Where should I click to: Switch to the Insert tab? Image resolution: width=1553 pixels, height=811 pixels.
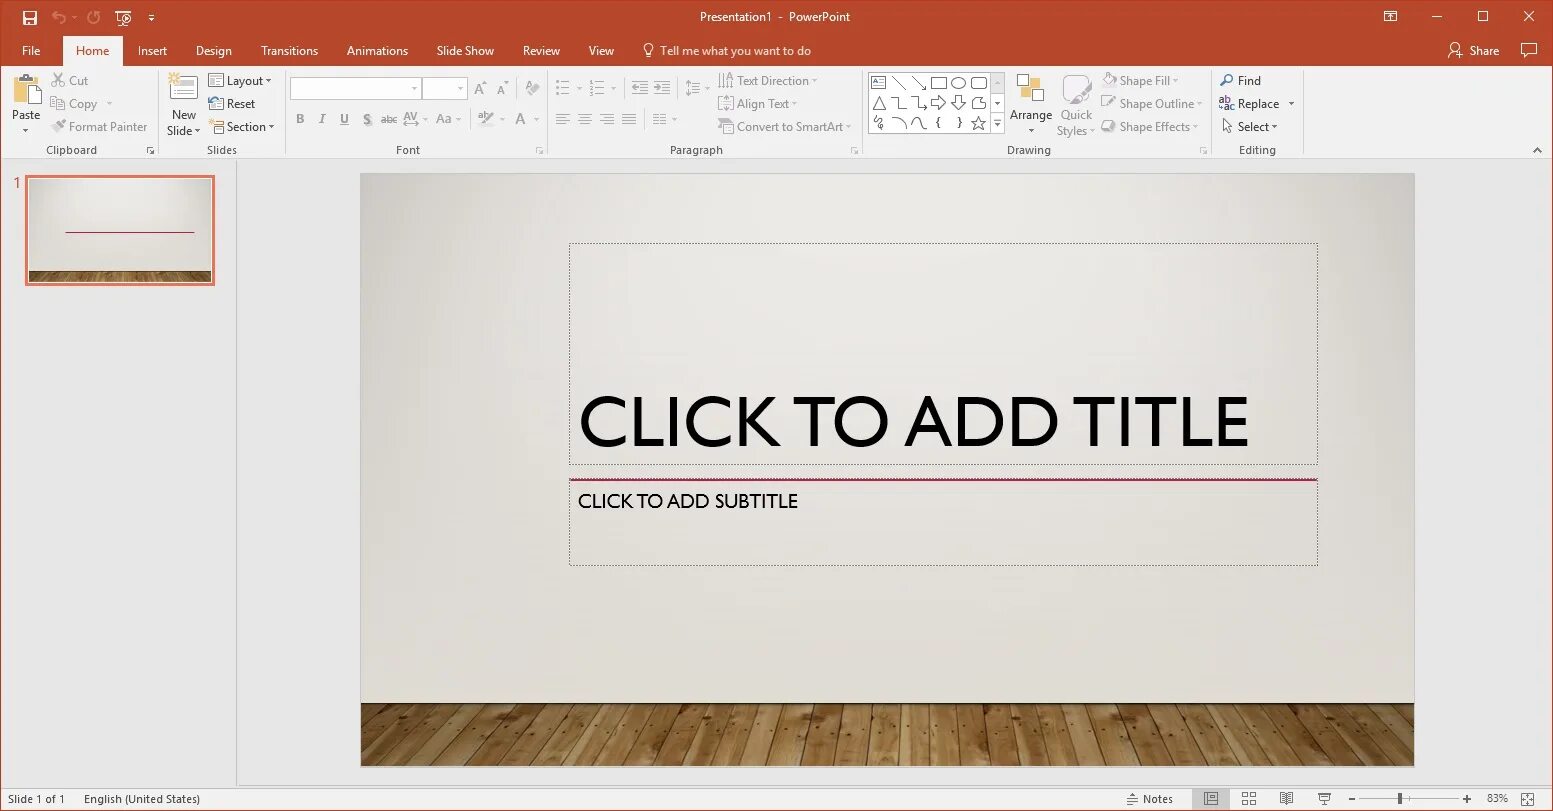[x=152, y=51]
